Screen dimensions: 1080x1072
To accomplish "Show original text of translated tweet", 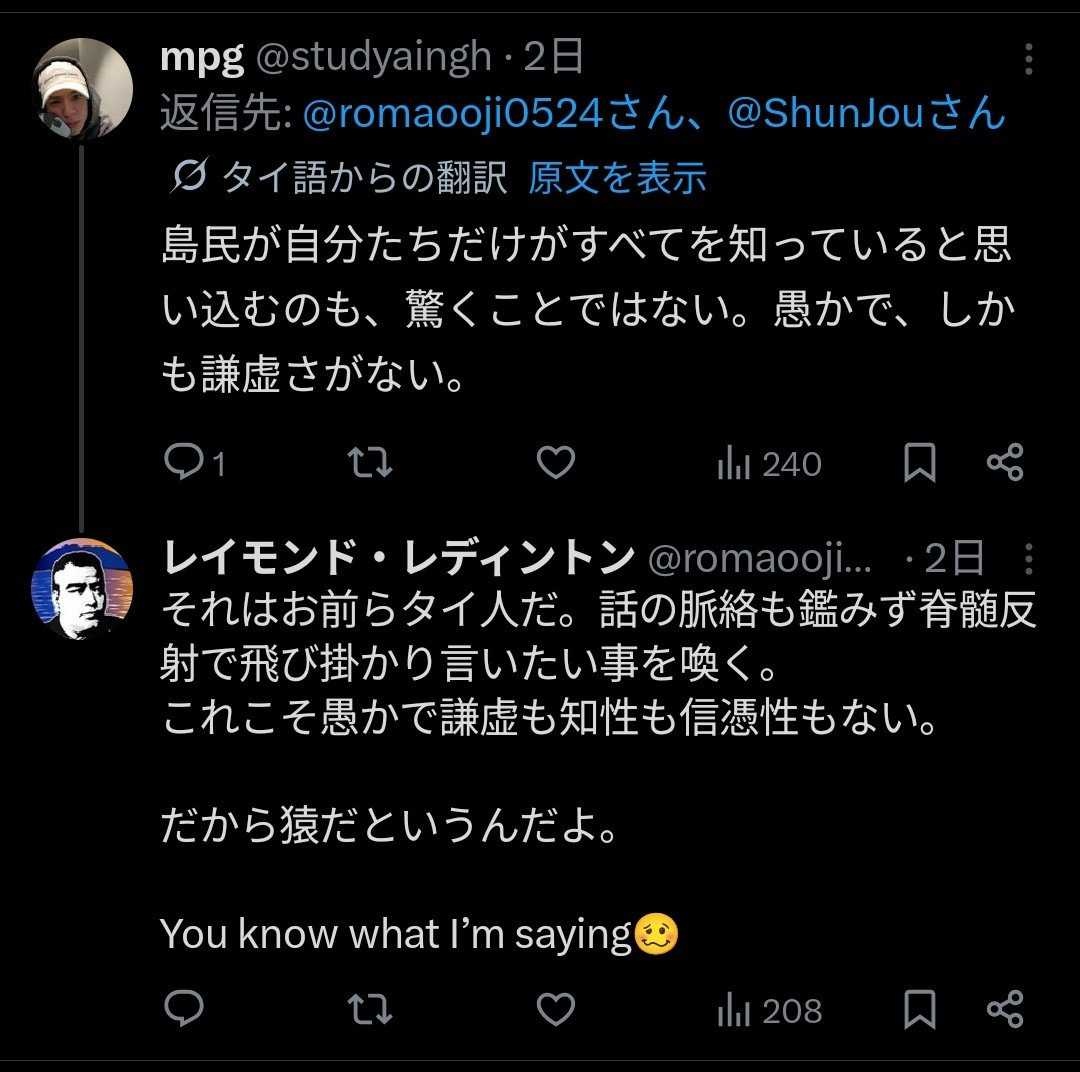I will point(617,178).
